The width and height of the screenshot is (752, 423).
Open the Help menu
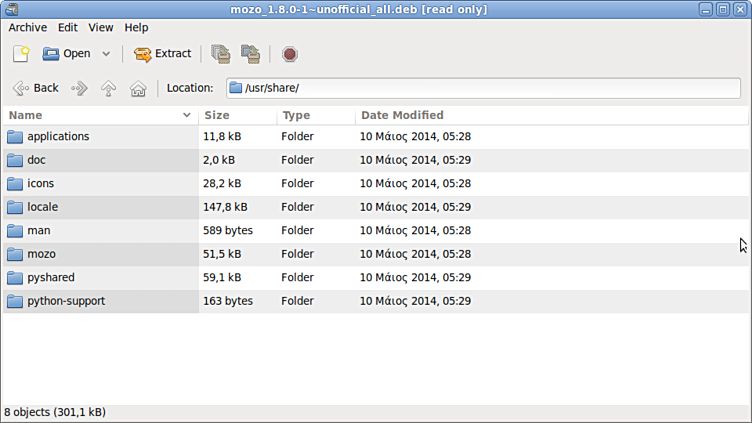(136, 28)
